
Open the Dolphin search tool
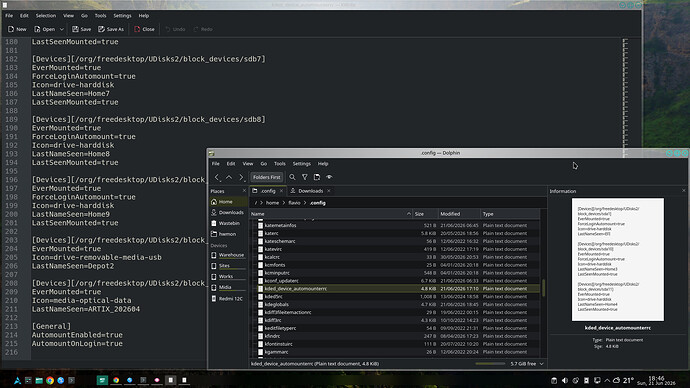pos(292,177)
